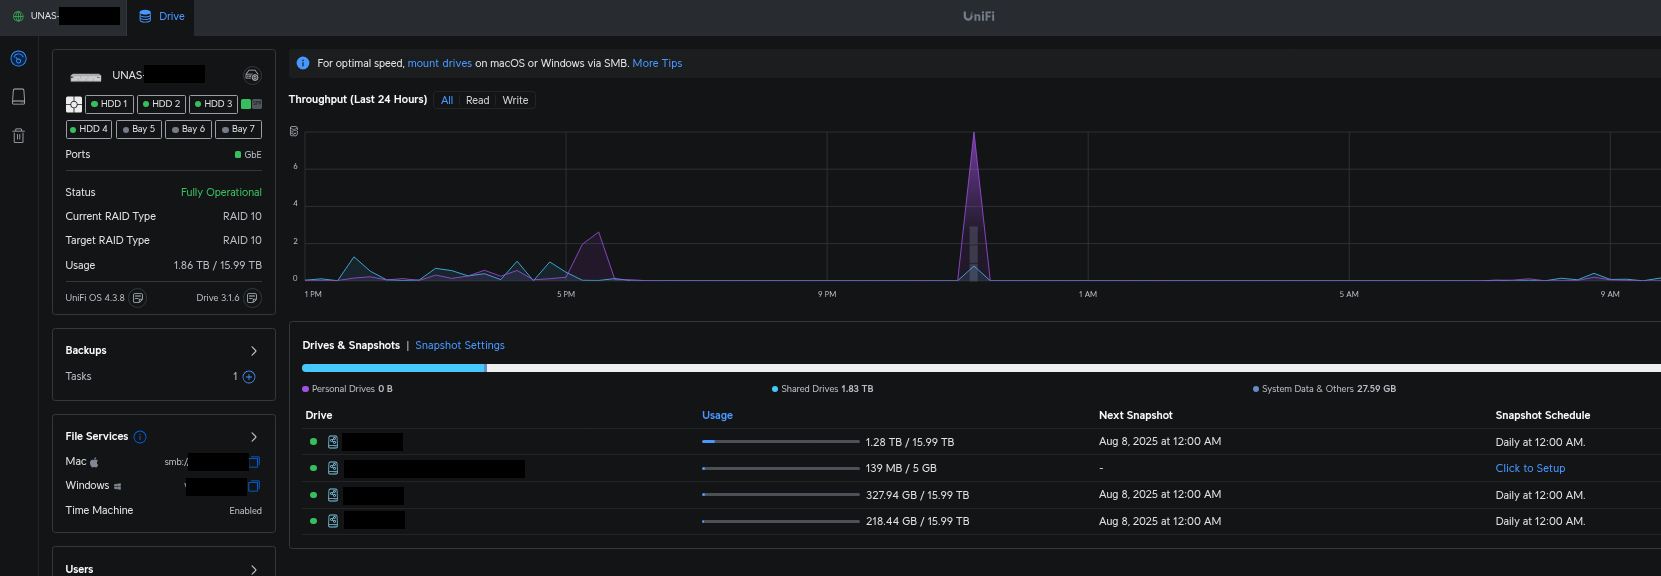Click the shared drive icon in 1.28 TB row
This screenshot has height=576, width=1661.
point(333,442)
